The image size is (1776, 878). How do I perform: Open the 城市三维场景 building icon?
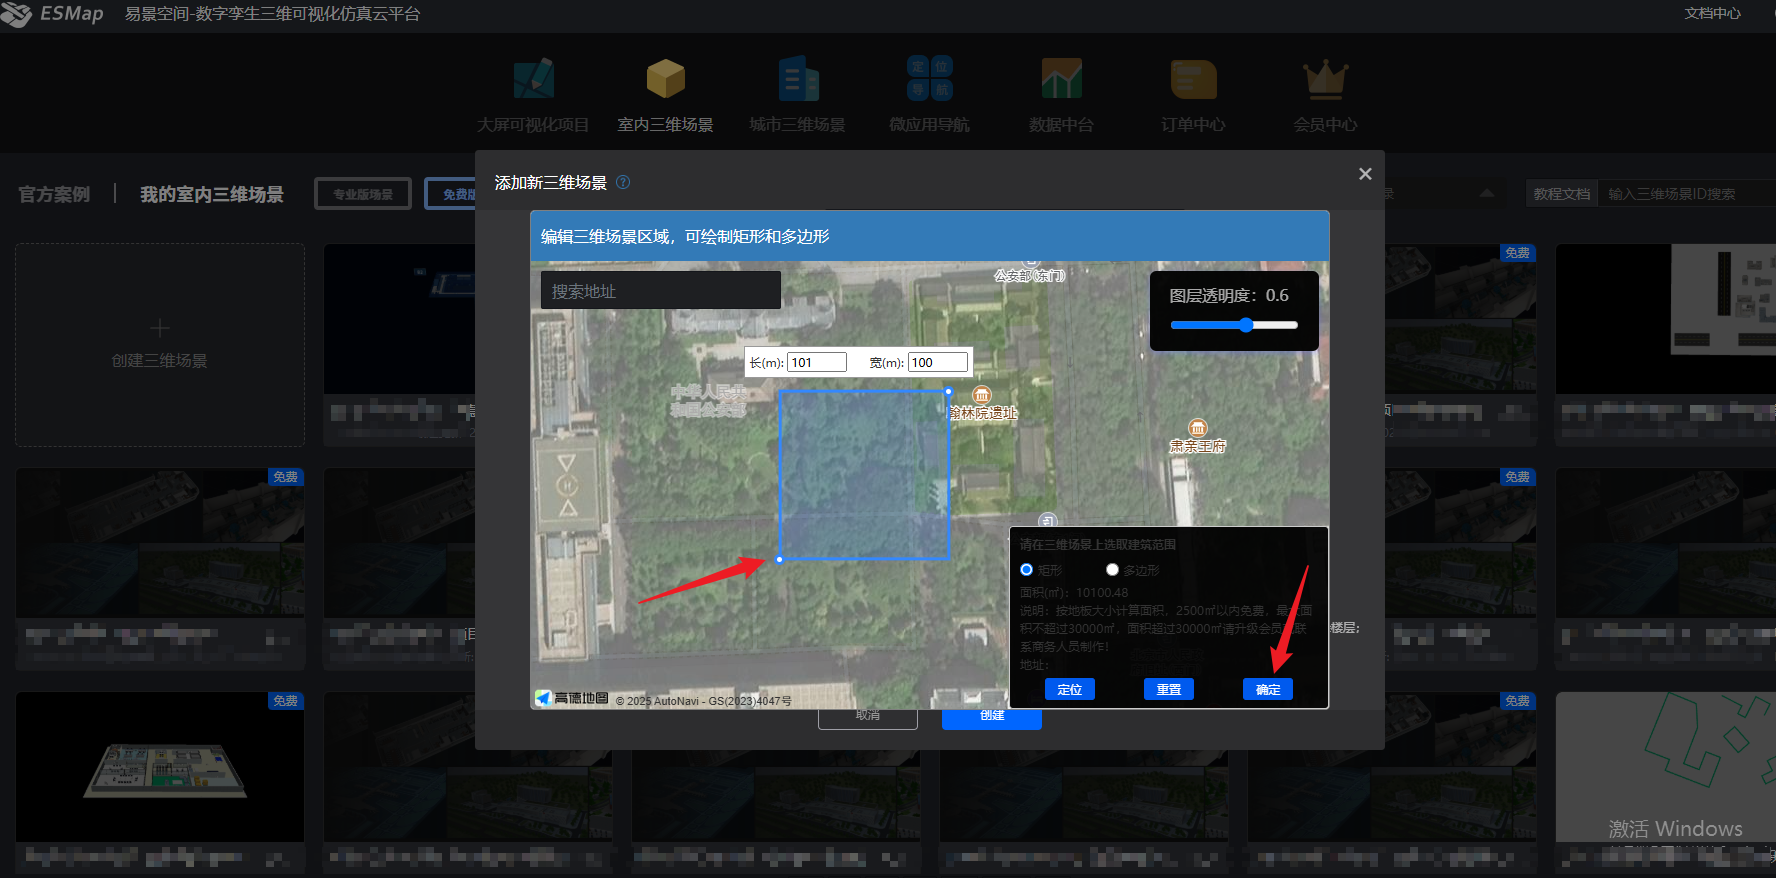click(x=798, y=78)
